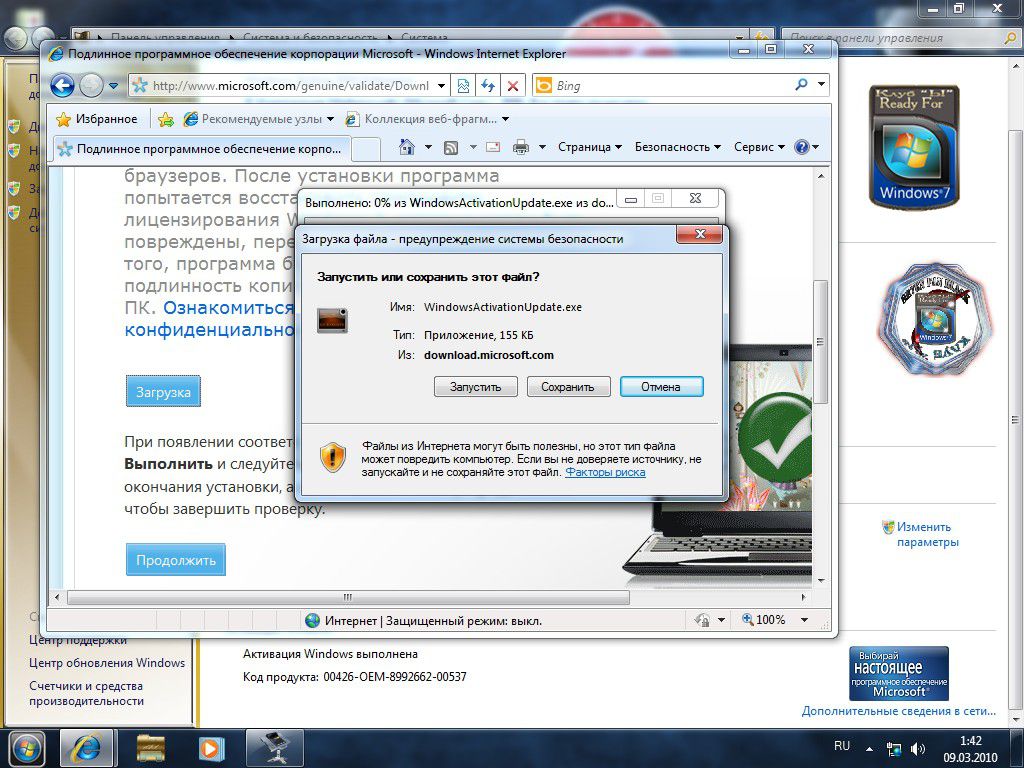Select the Подлинное программное обеспечение tab
Screen dimensions: 1024x768
coord(201,149)
